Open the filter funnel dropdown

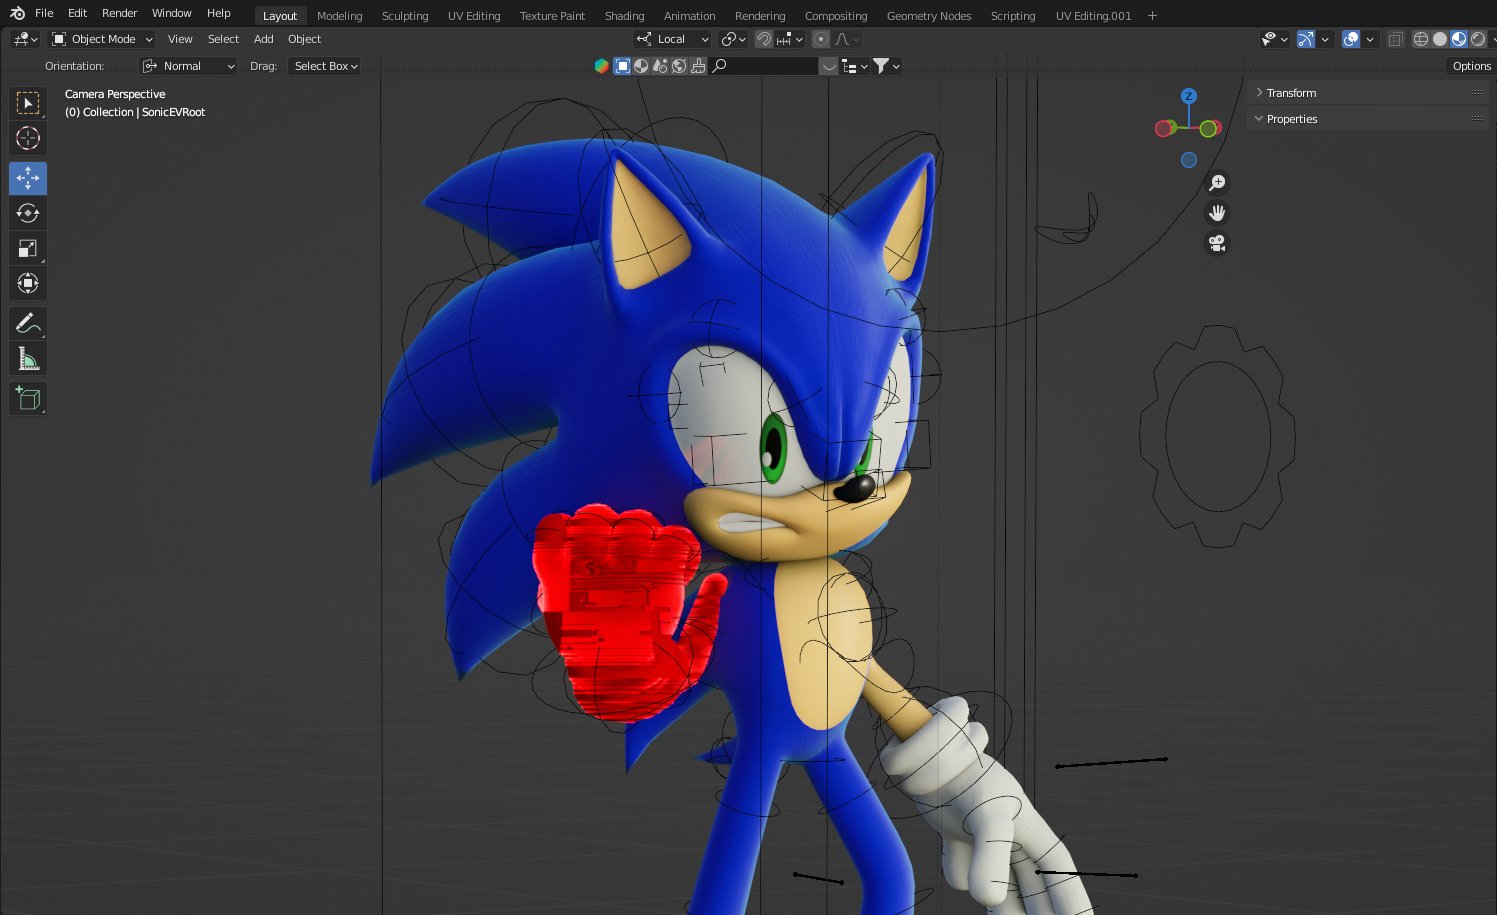[x=886, y=66]
